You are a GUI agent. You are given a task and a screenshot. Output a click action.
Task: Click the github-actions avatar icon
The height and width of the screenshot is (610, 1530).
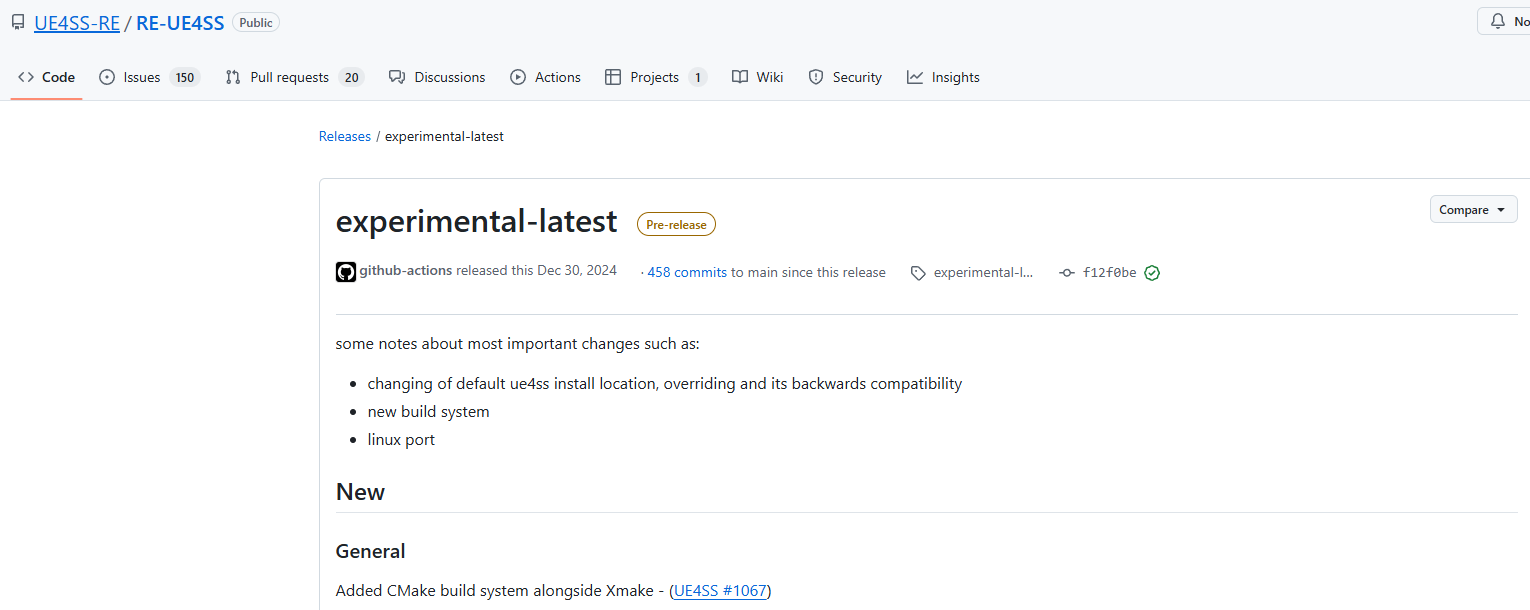pyautogui.click(x=346, y=272)
